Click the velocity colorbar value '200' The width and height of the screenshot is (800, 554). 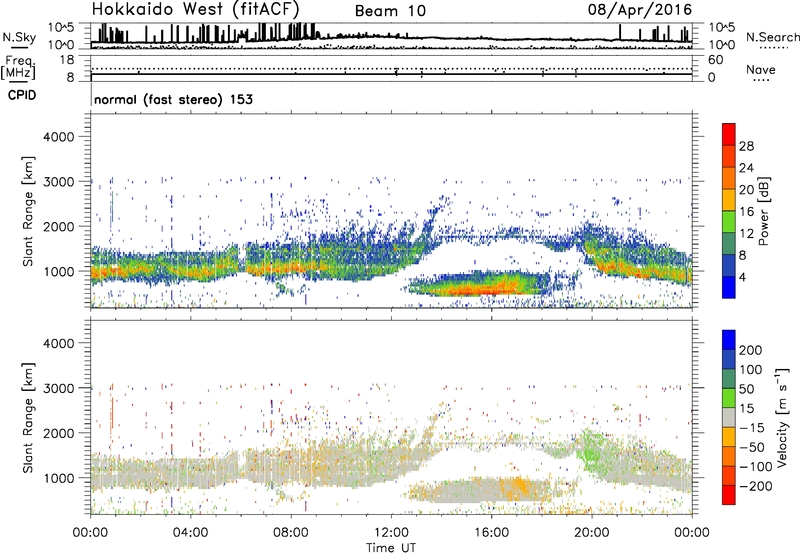(751, 350)
